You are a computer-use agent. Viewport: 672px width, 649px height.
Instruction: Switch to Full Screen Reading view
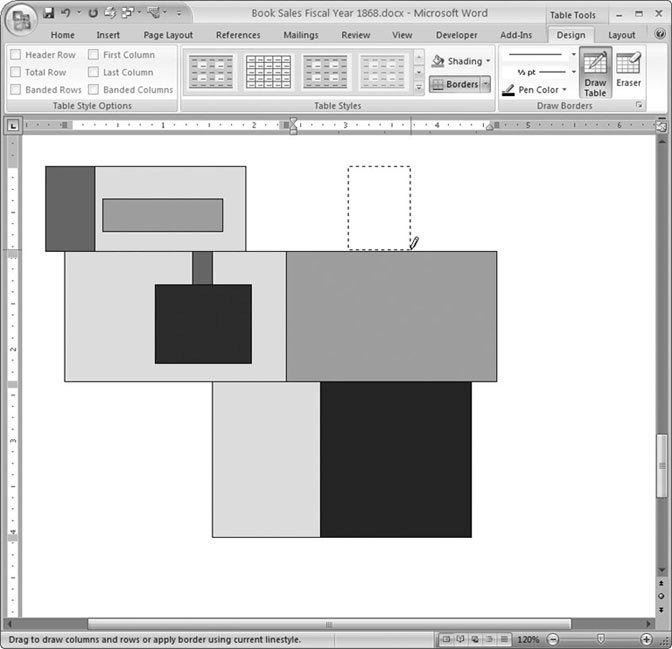point(459,639)
